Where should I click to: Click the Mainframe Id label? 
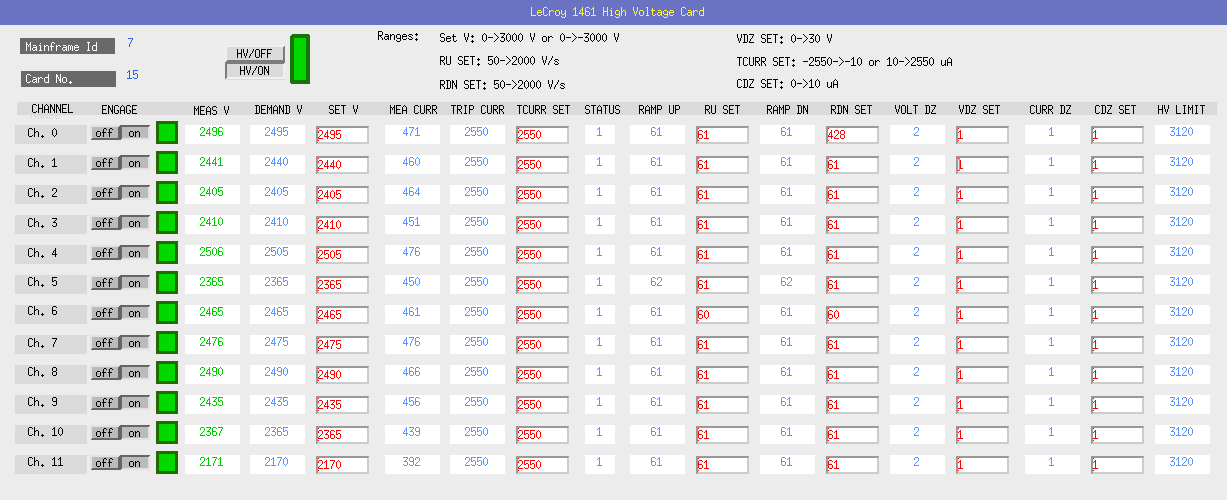pos(68,47)
